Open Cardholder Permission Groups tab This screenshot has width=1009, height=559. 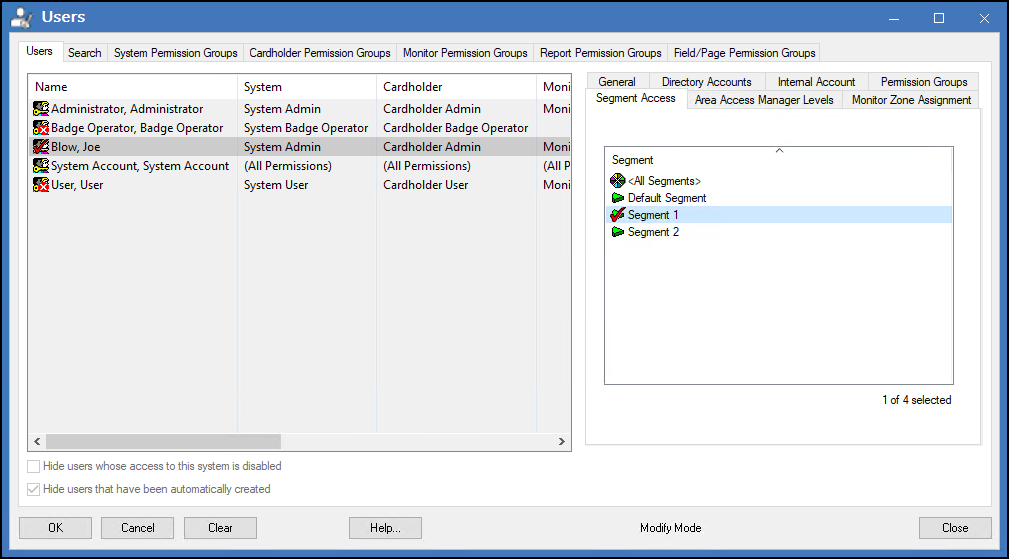coord(320,53)
